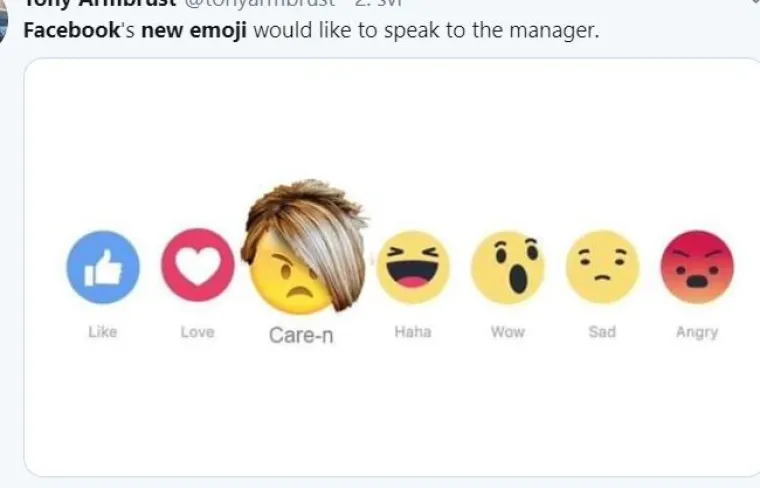Click the red Love heart icon
This screenshot has width=760, height=488.
coord(198,266)
